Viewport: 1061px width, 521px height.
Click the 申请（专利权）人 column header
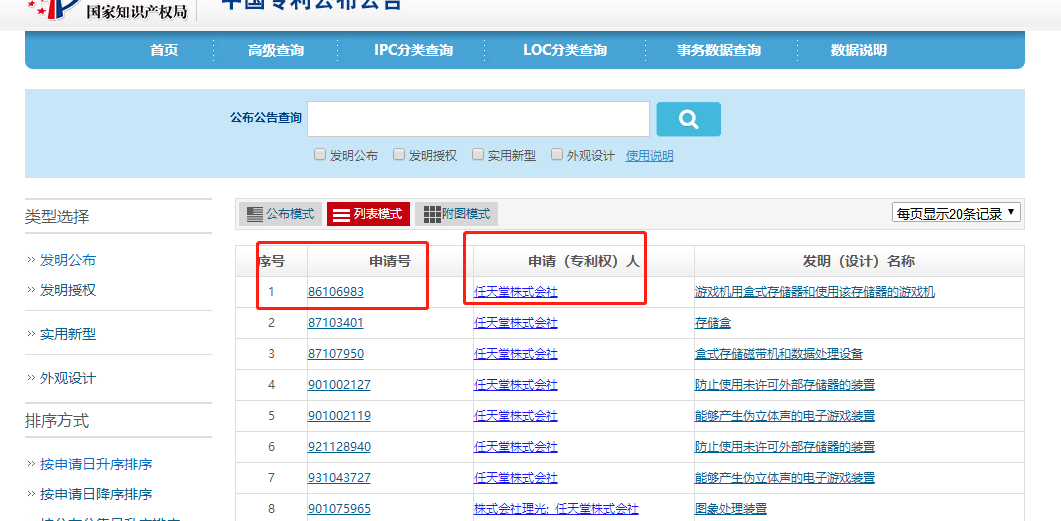[x=583, y=261]
